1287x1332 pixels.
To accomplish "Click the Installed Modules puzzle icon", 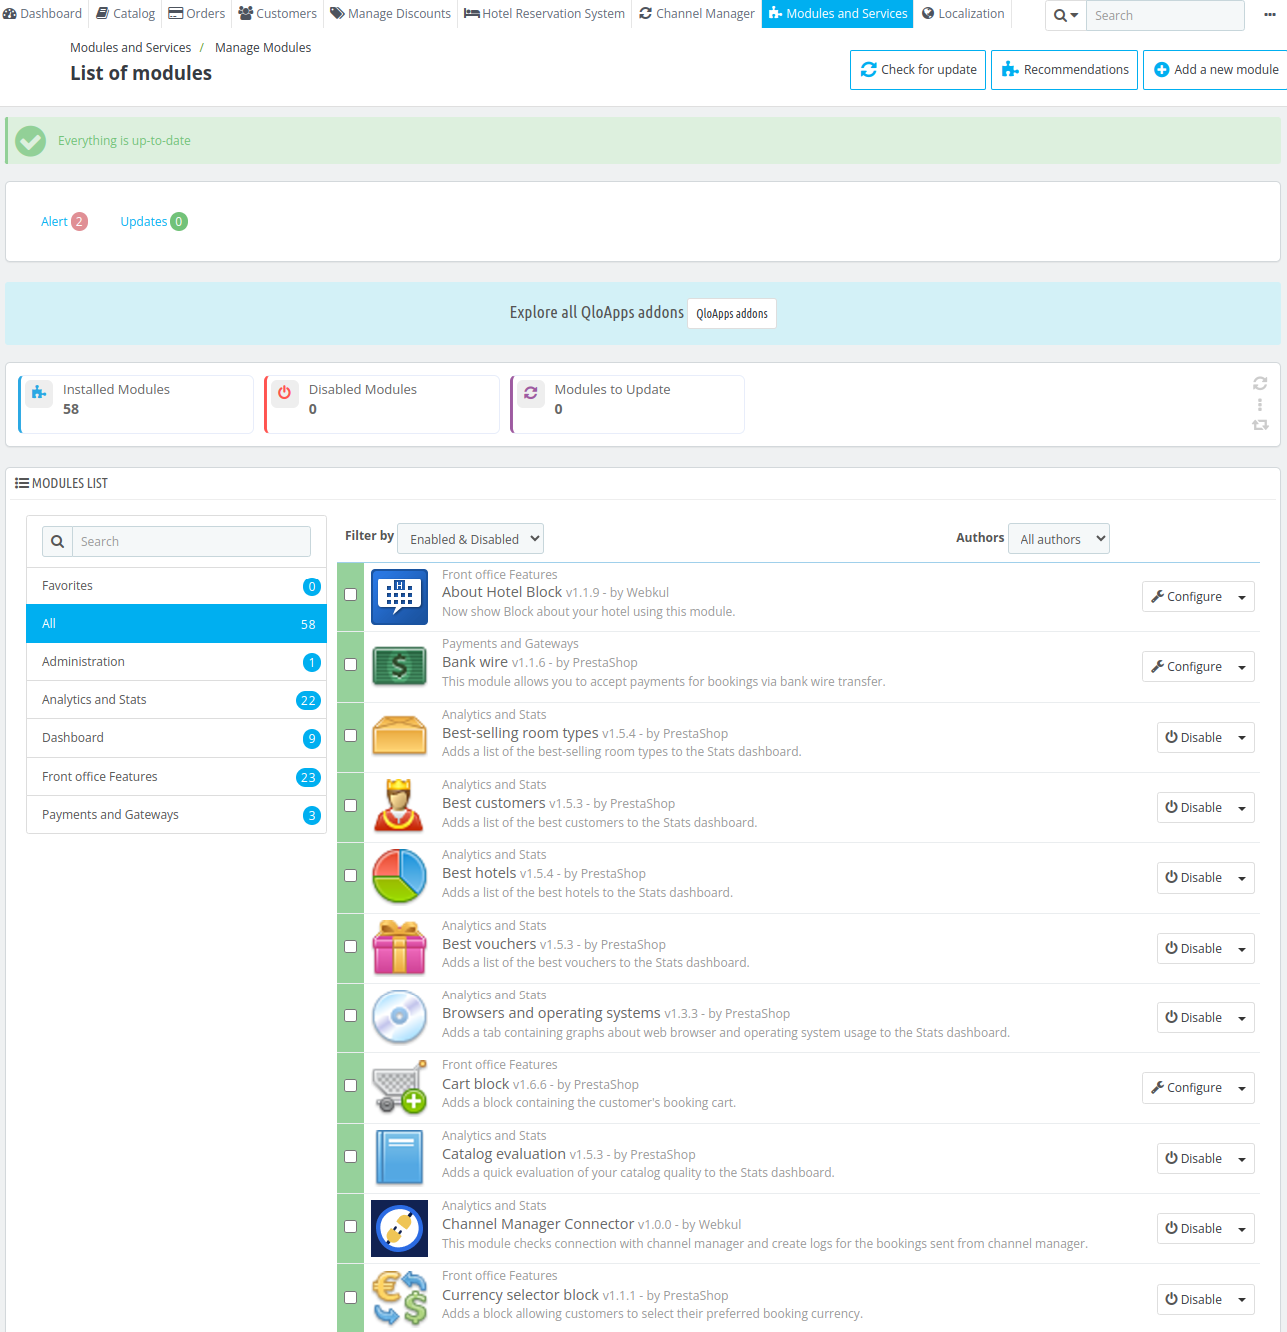I will point(38,393).
